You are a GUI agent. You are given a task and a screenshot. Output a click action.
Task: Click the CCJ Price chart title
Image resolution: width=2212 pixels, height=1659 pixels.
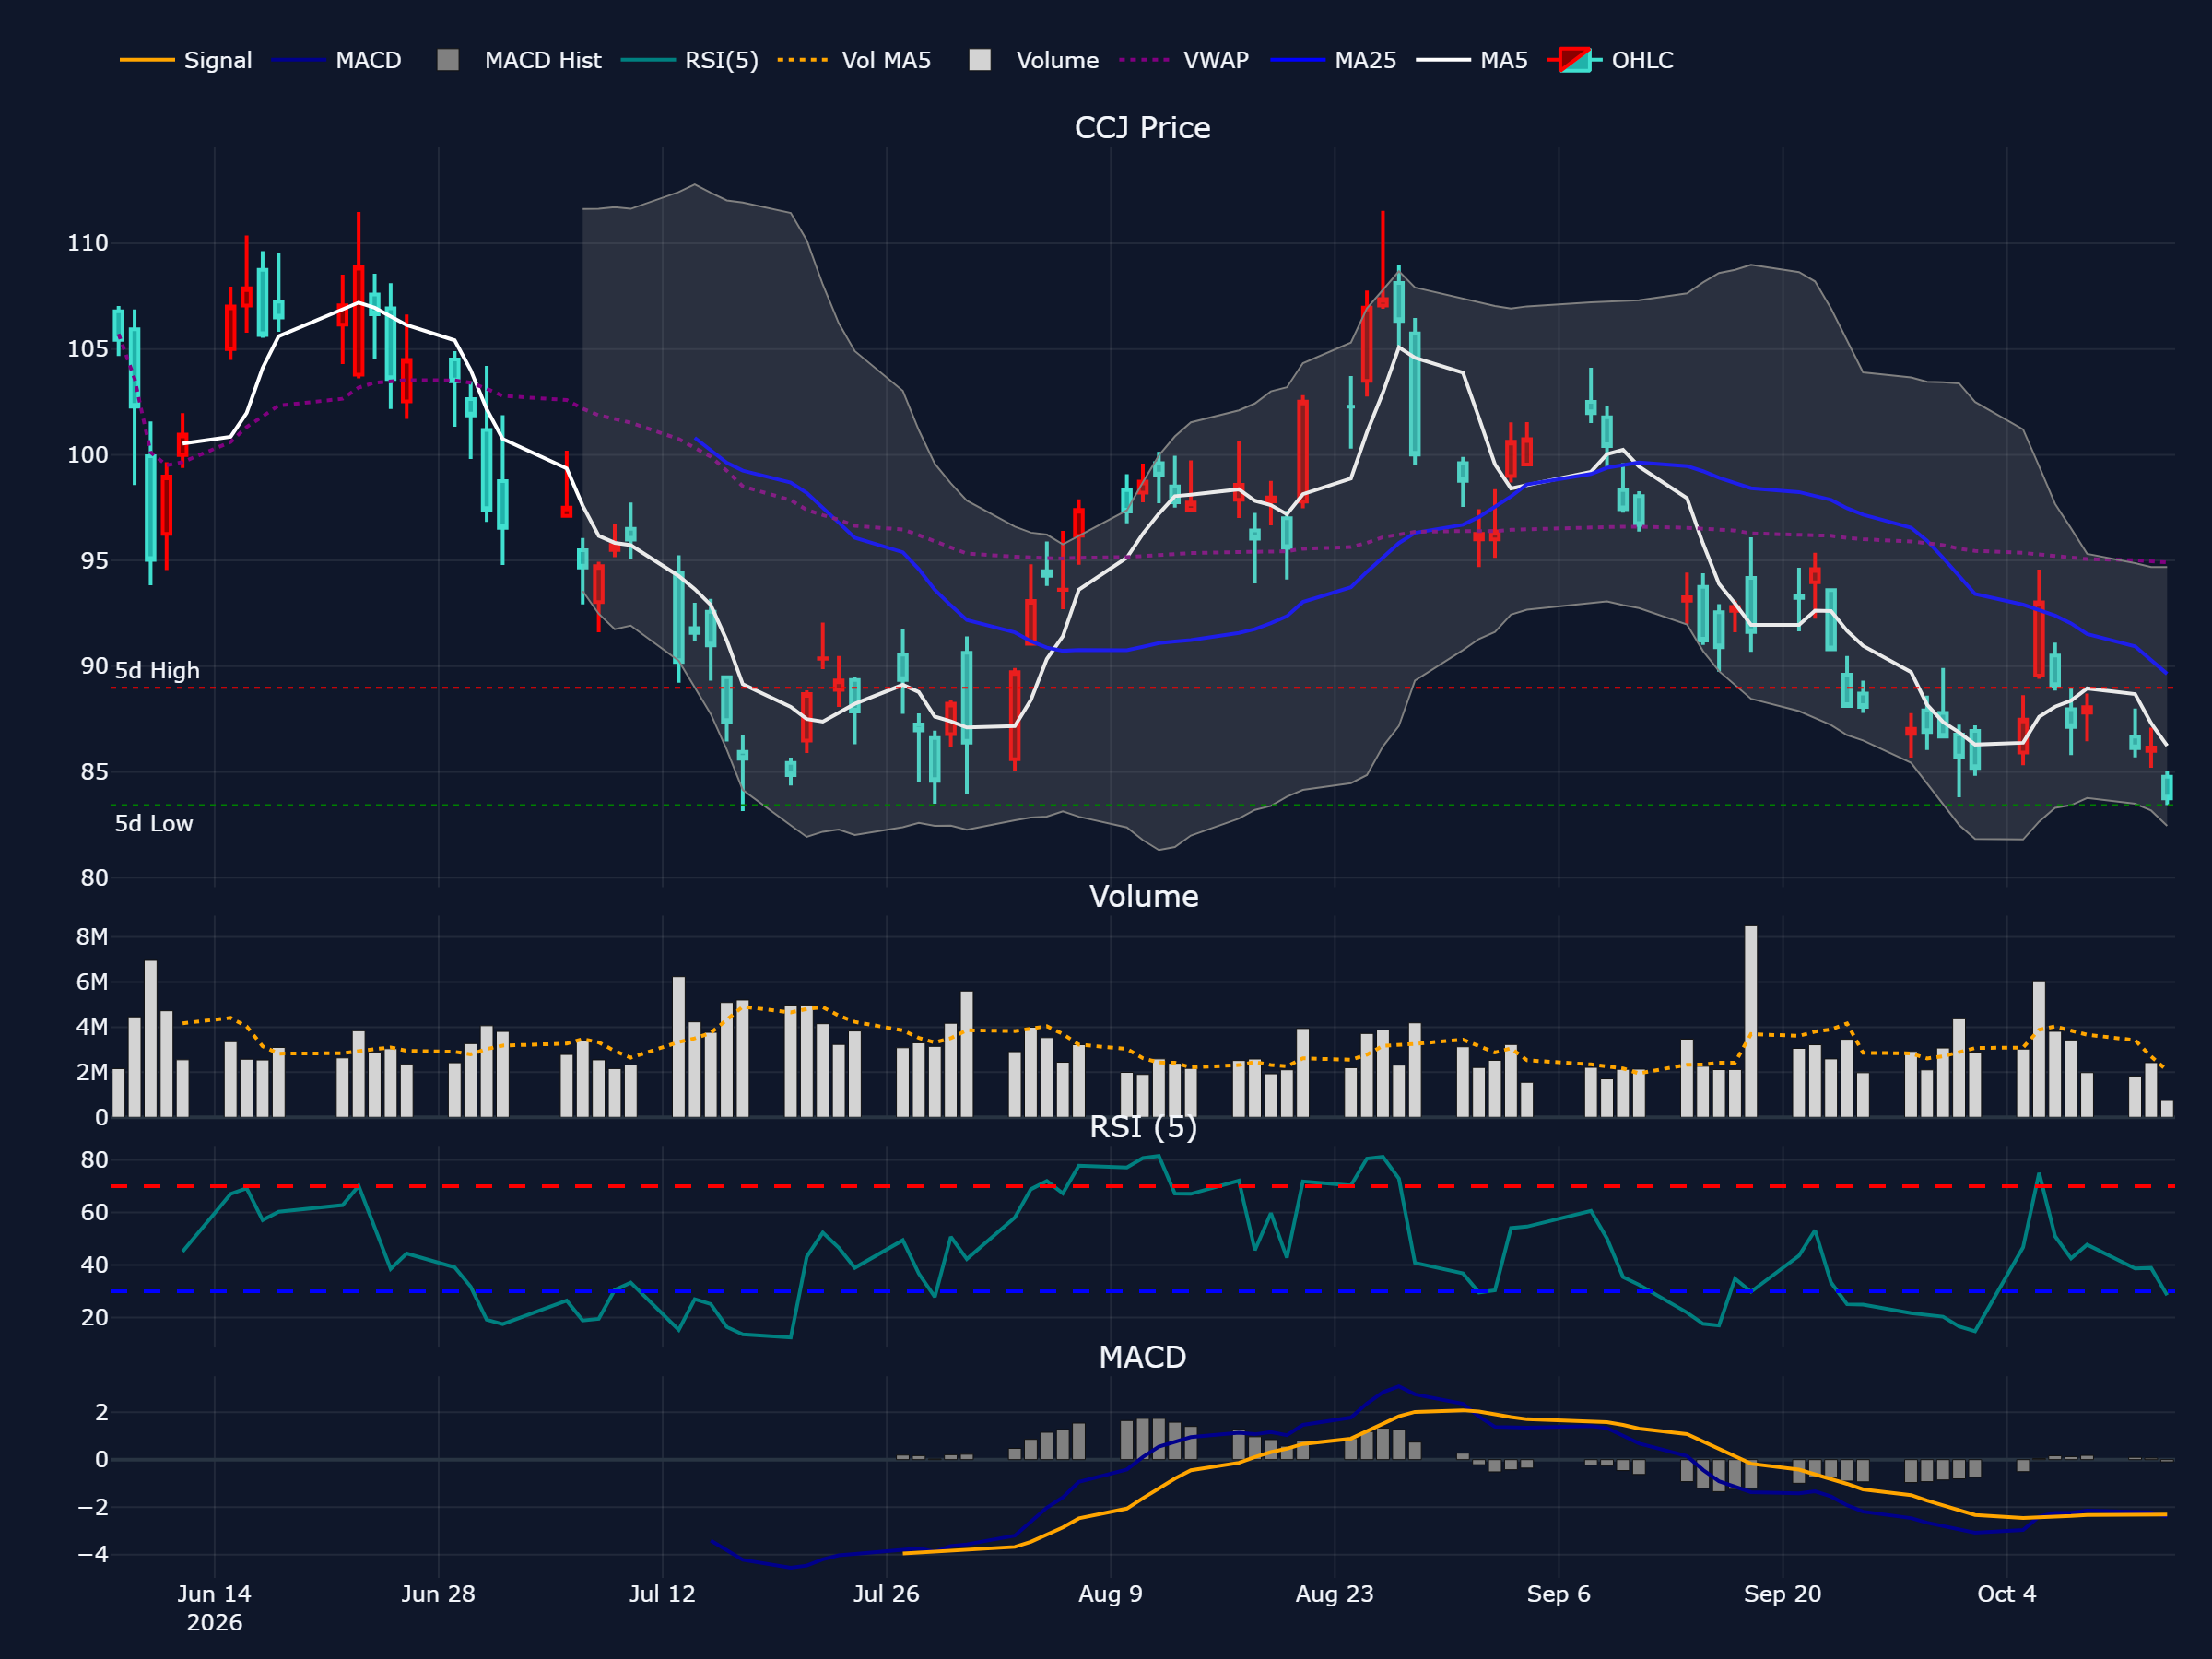click(1142, 128)
